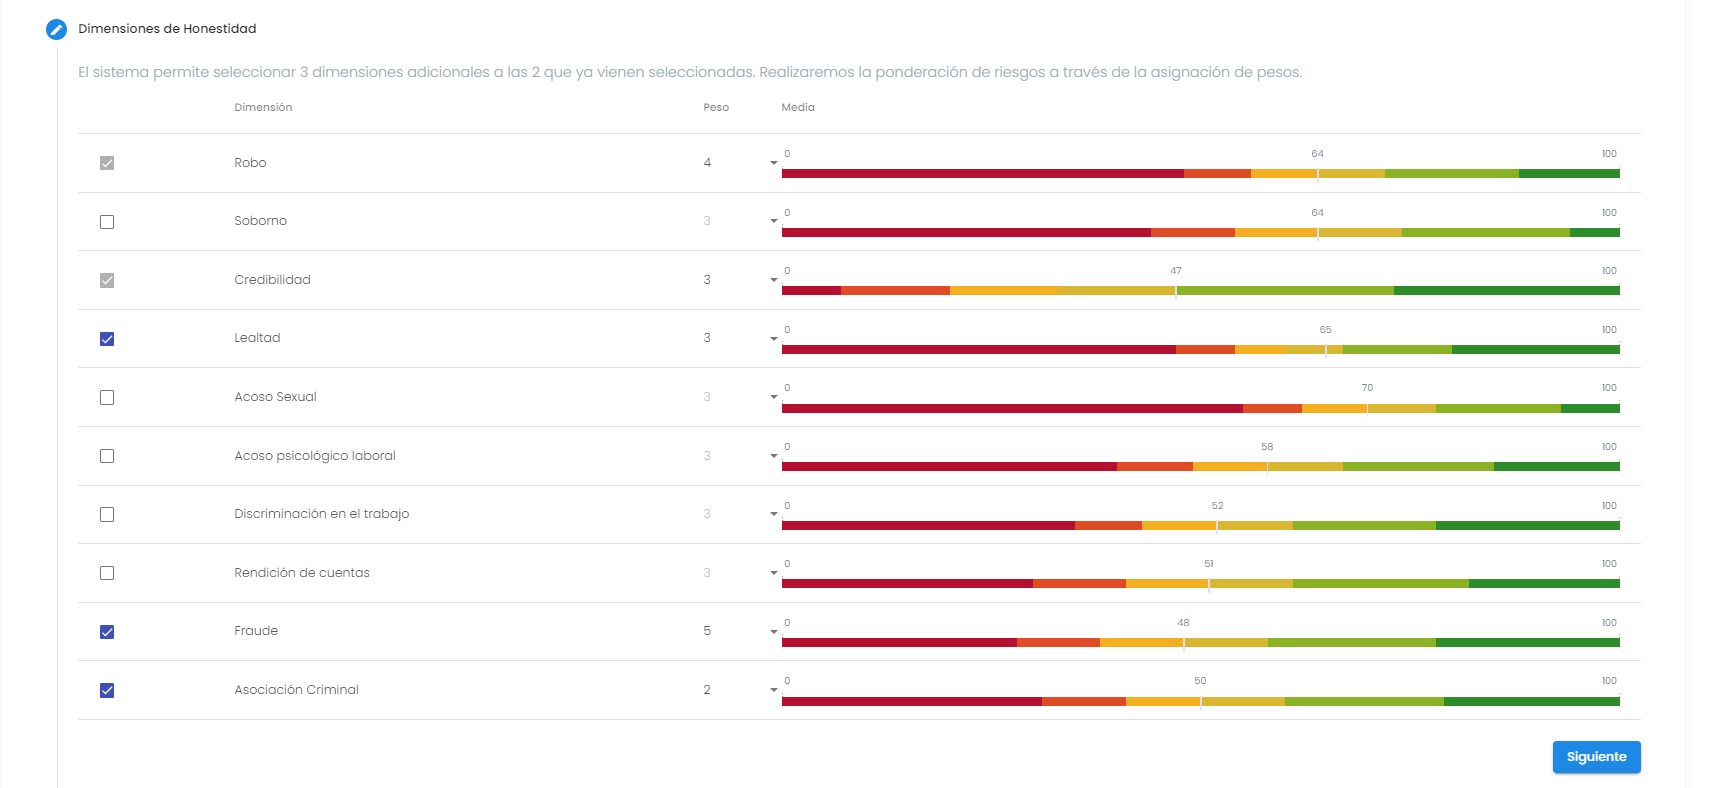Click the Peso column header
Viewport: 1732px width, 788px height.
click(716, 107)
